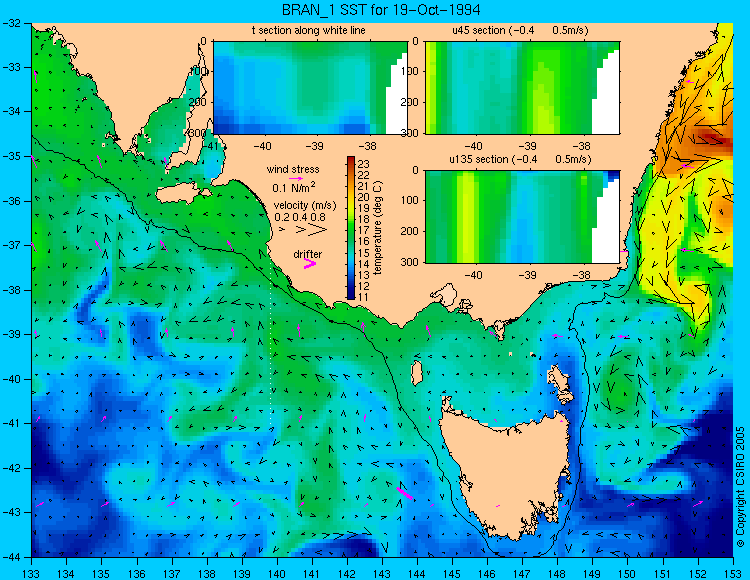The image size is (750, 580).
Task: Click the '23' label on colour bar
Action: [364, 164]
